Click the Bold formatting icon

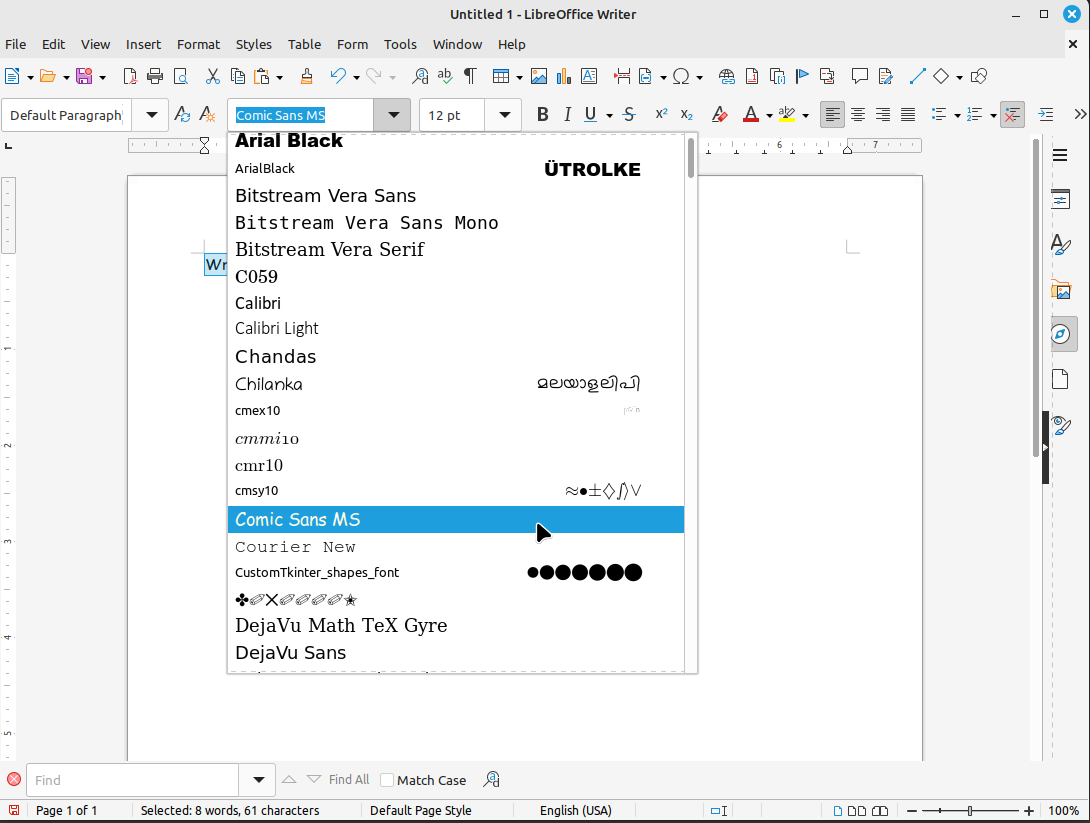pyautogui.click(x=543, y=115)
